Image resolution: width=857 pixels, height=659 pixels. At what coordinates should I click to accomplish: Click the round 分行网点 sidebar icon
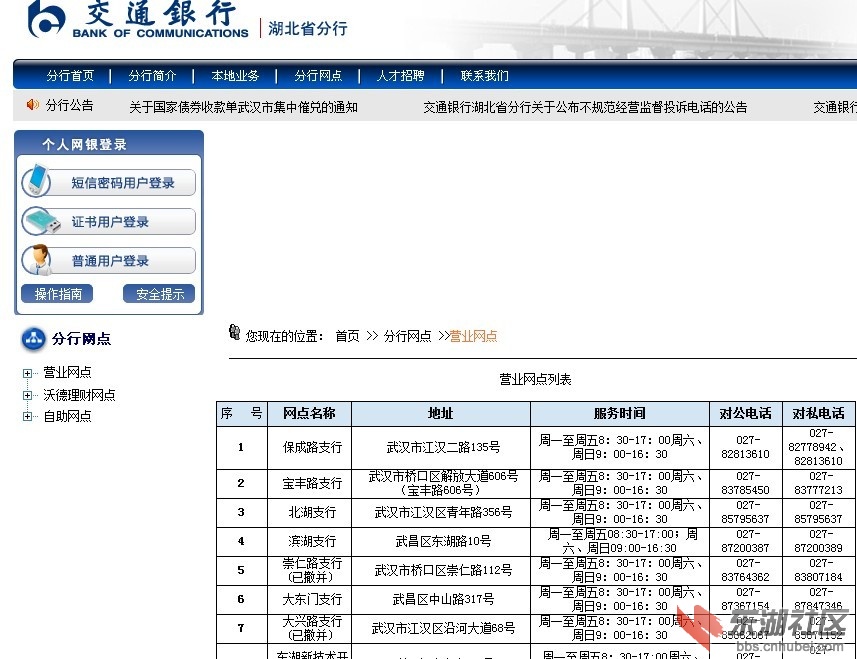coord(34,339)
